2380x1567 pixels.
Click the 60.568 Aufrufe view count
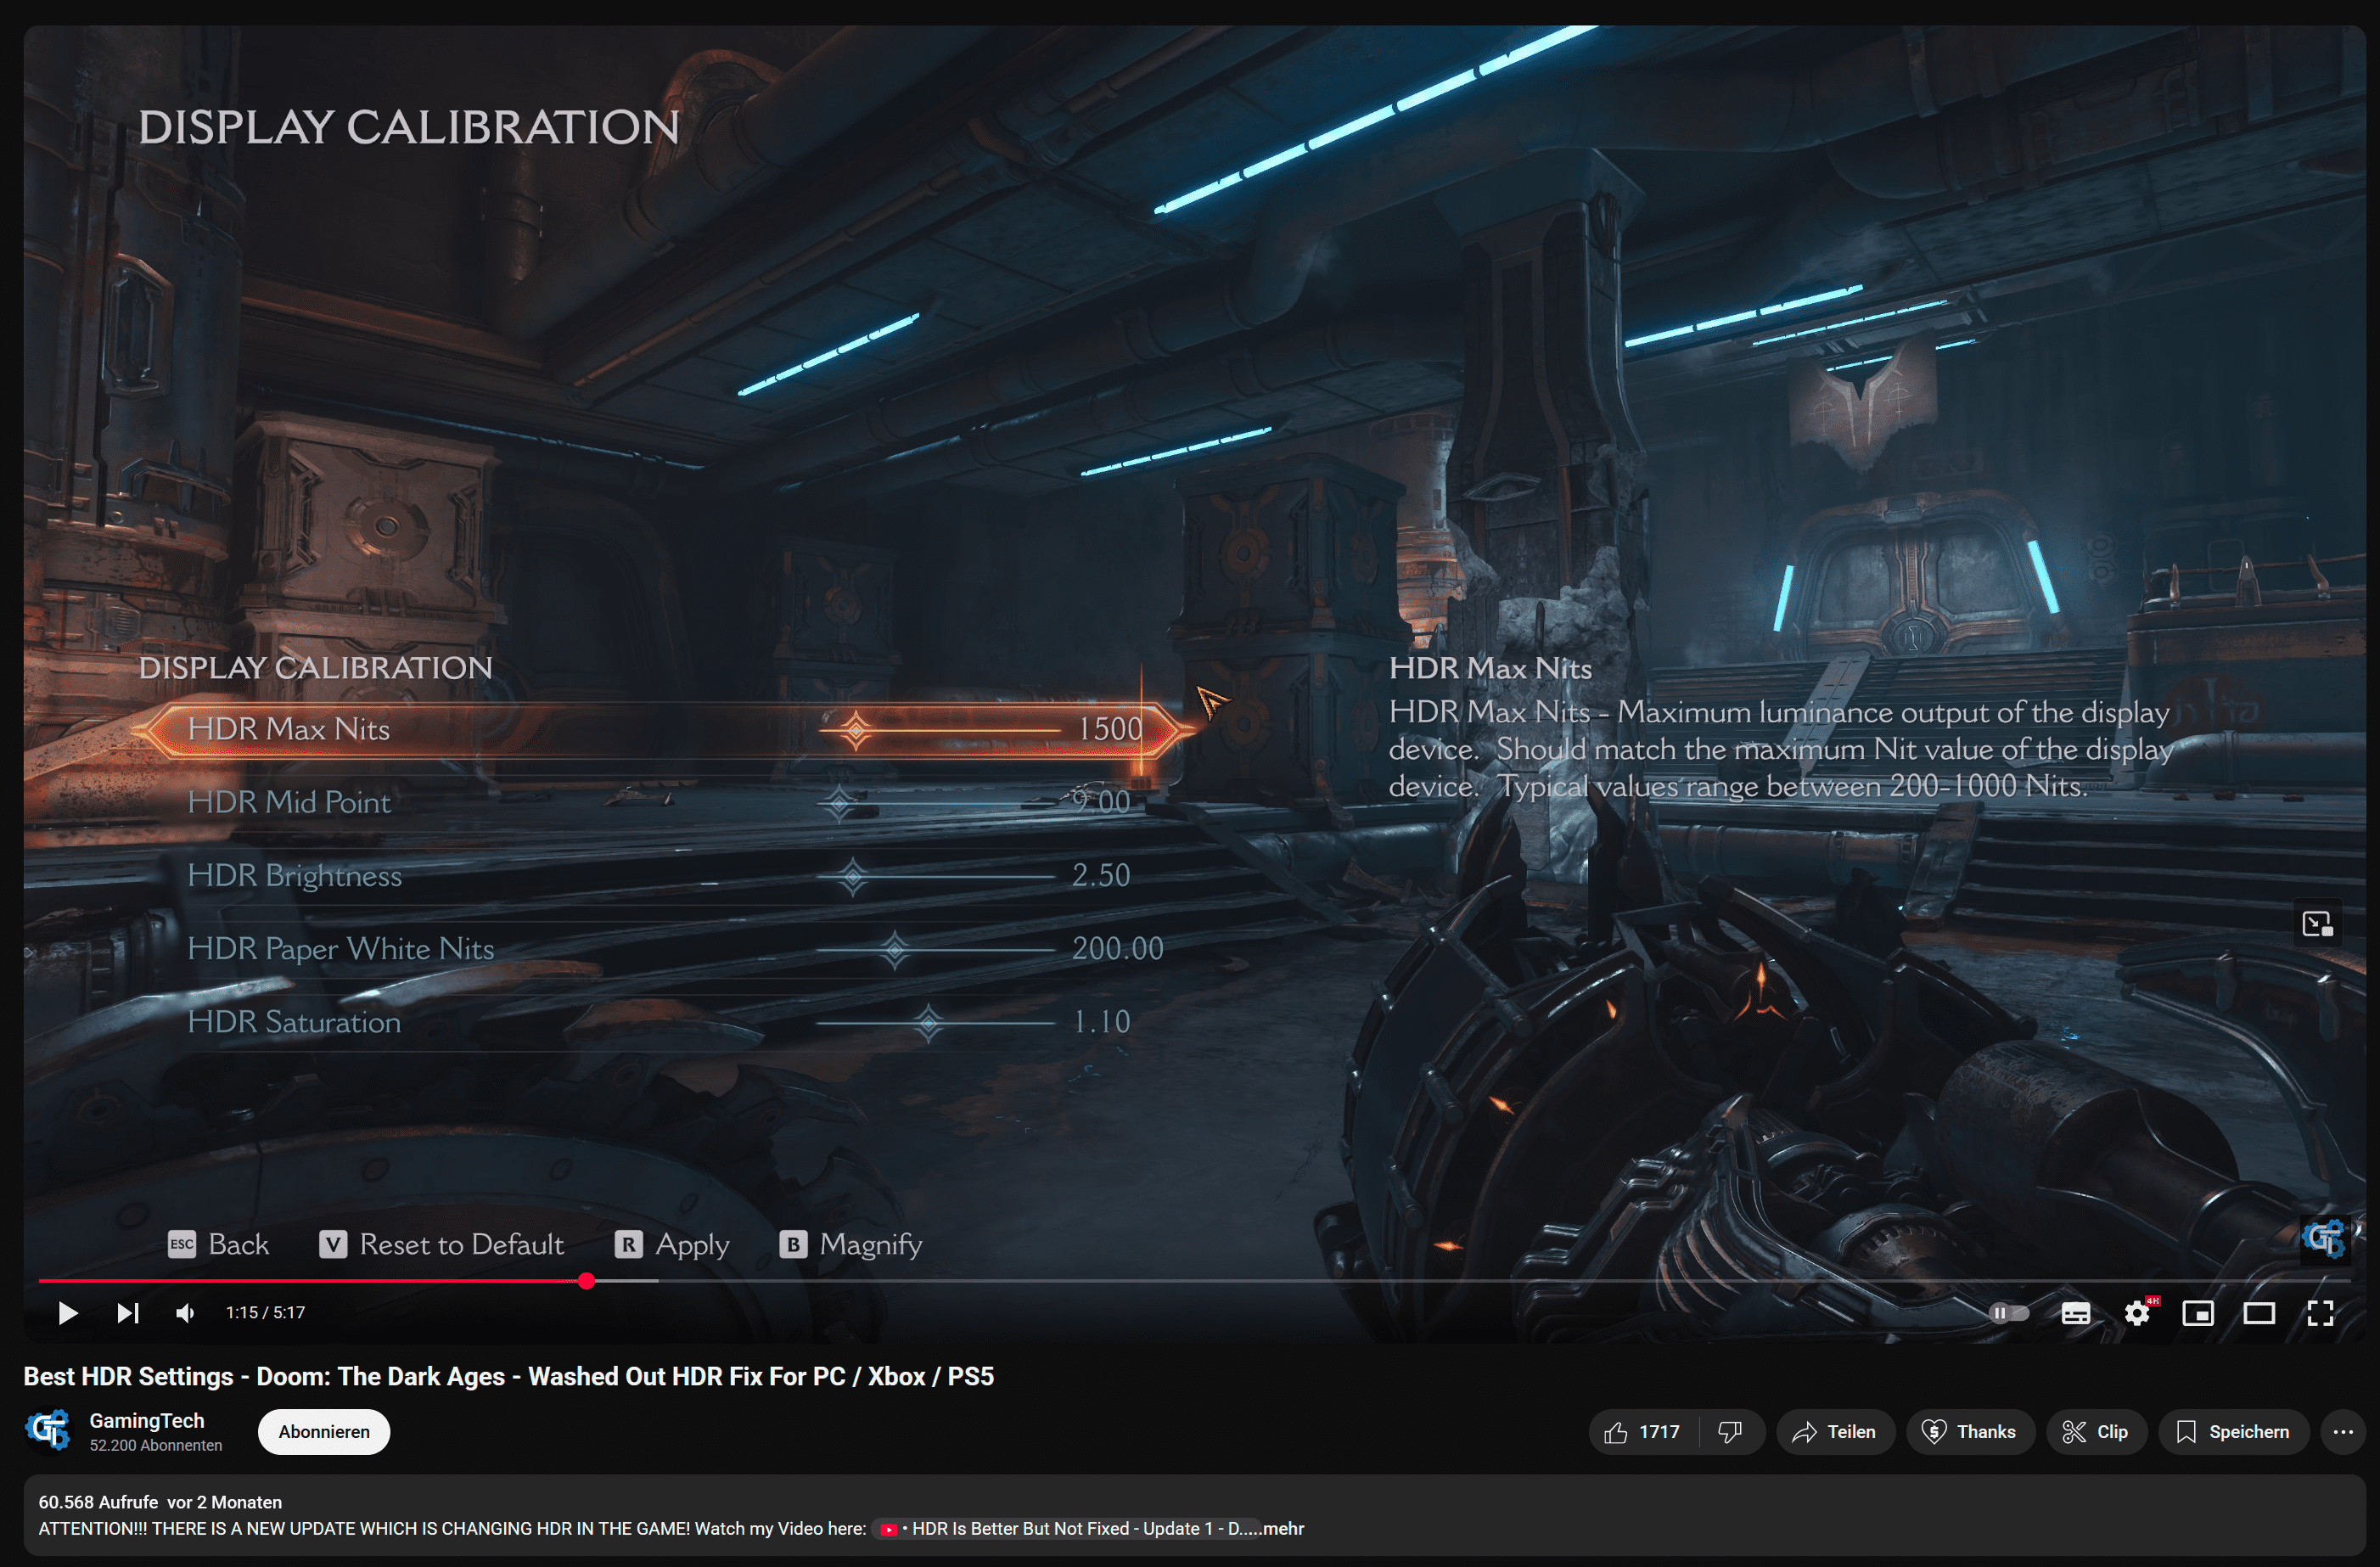[x=98, y=1502]
